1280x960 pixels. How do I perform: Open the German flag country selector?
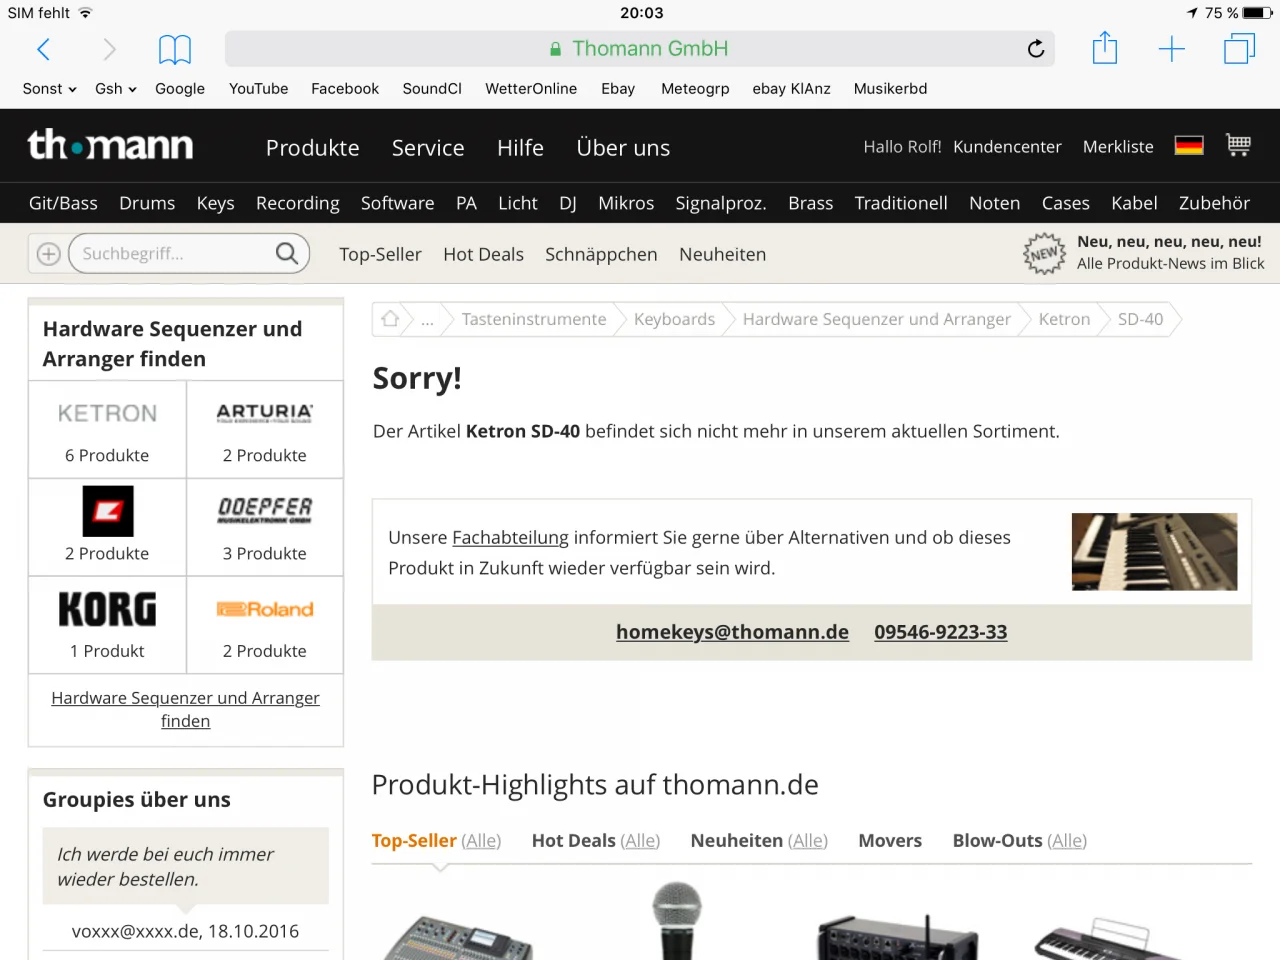tap(1189, 146)
